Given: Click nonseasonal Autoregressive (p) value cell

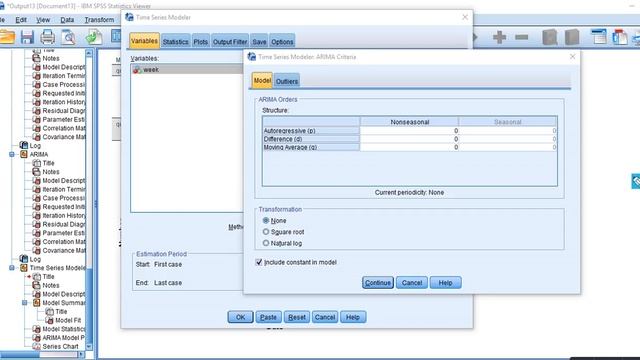Looking at the screenshot, I should [409, 131].
